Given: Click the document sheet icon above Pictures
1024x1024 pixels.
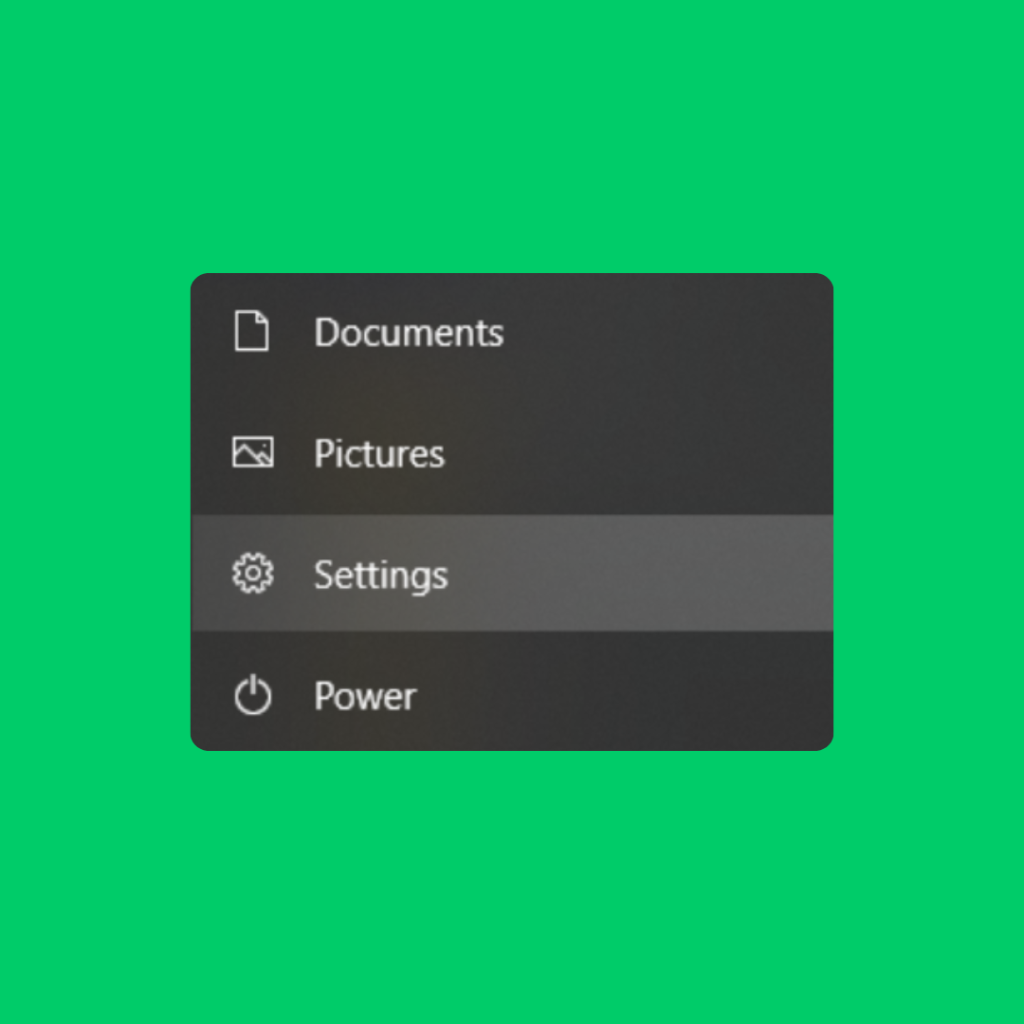Looking at the screenshot, I should point(253,332).
